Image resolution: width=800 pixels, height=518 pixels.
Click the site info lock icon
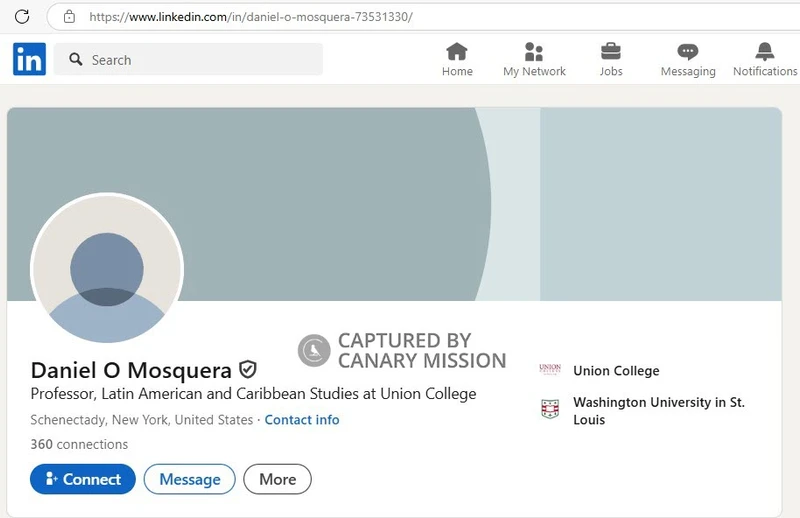point(69,17)
